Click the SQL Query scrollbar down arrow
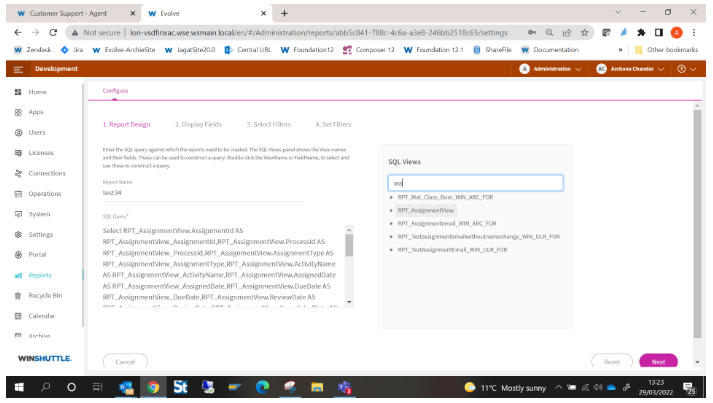Screen dimensions: 713x403 [349, 302]
